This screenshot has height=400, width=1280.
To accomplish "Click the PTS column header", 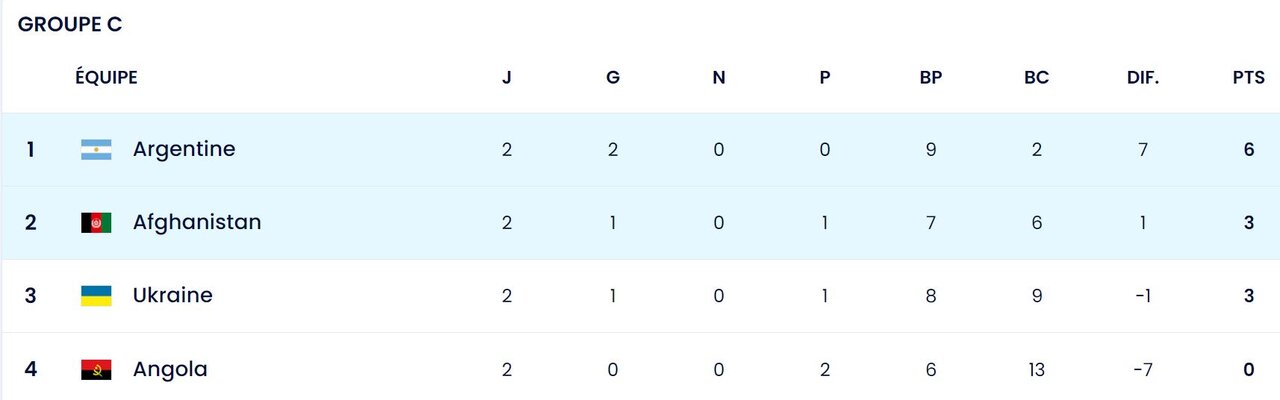I will coord(1249,78).
